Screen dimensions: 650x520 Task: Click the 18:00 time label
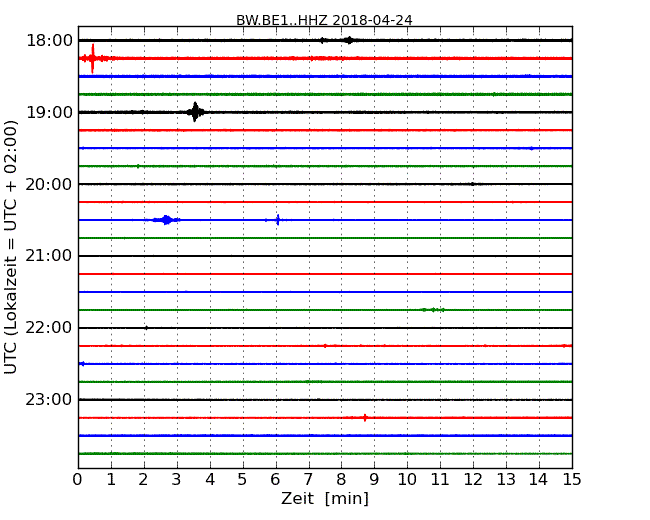tap(49, 41)
